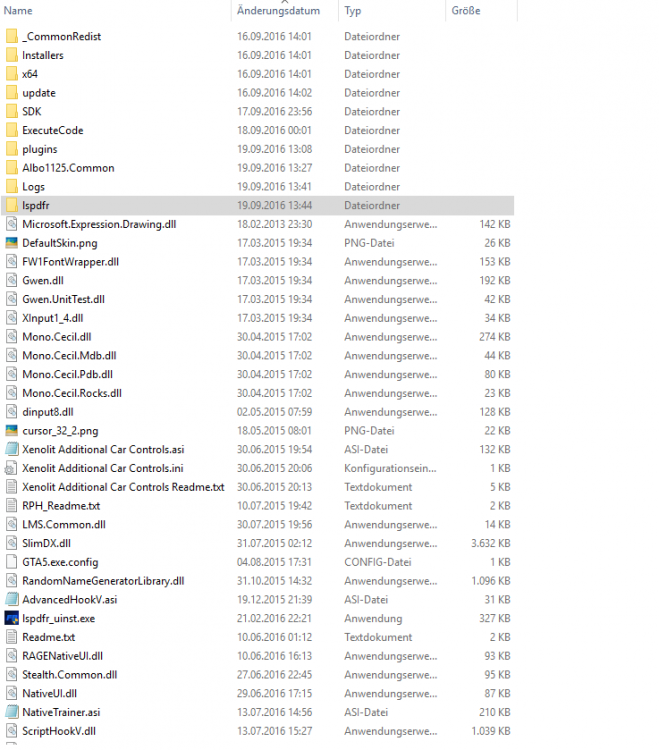This screenshot has height=750, width=659.
Task: Click the type Anwendung of lspdfr_uinst.exe
Action: (x=373, y=618)
